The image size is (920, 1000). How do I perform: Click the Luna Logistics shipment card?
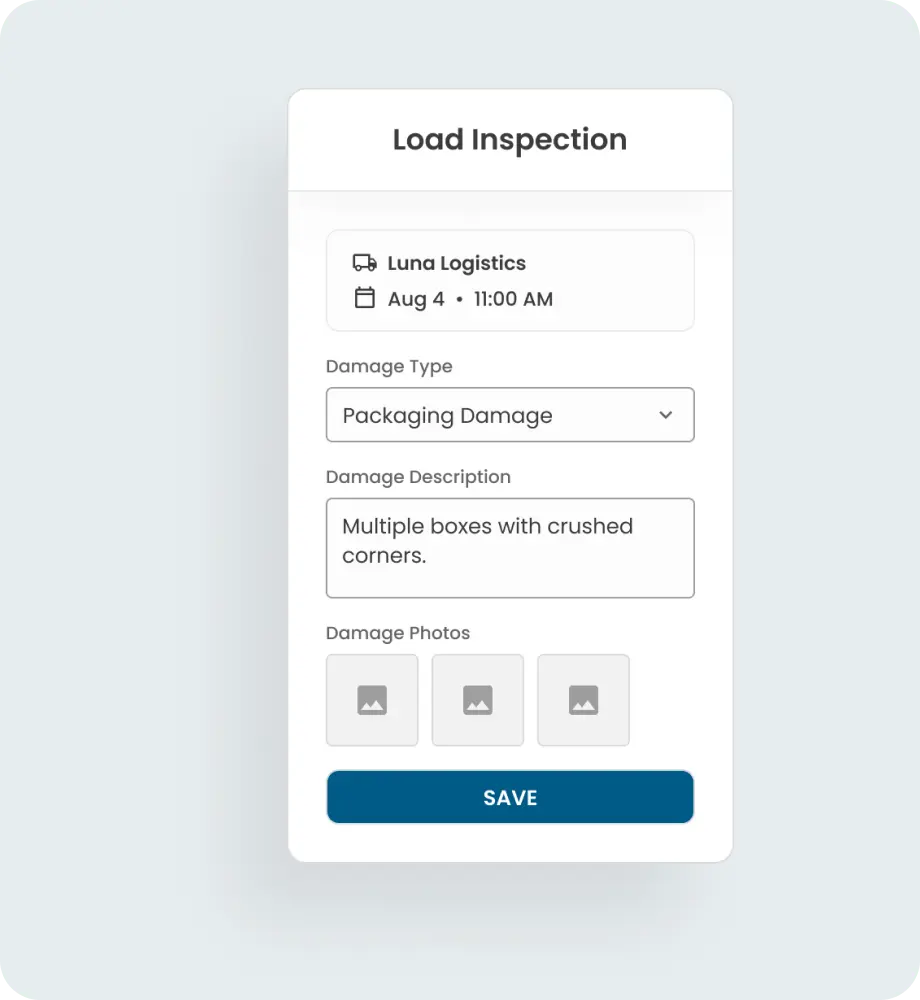510,280
